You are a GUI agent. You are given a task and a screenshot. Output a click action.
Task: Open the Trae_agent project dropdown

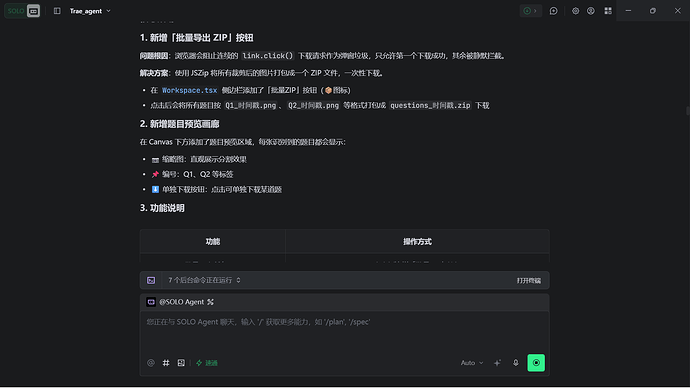pyautogui.click(x=90, y=11)
